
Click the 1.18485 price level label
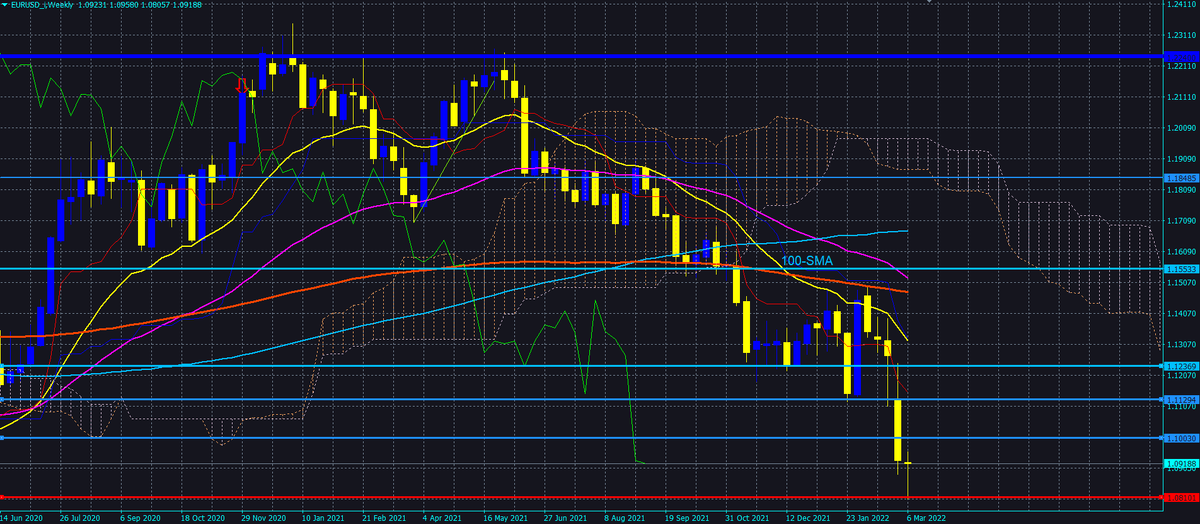(1181, 178)
